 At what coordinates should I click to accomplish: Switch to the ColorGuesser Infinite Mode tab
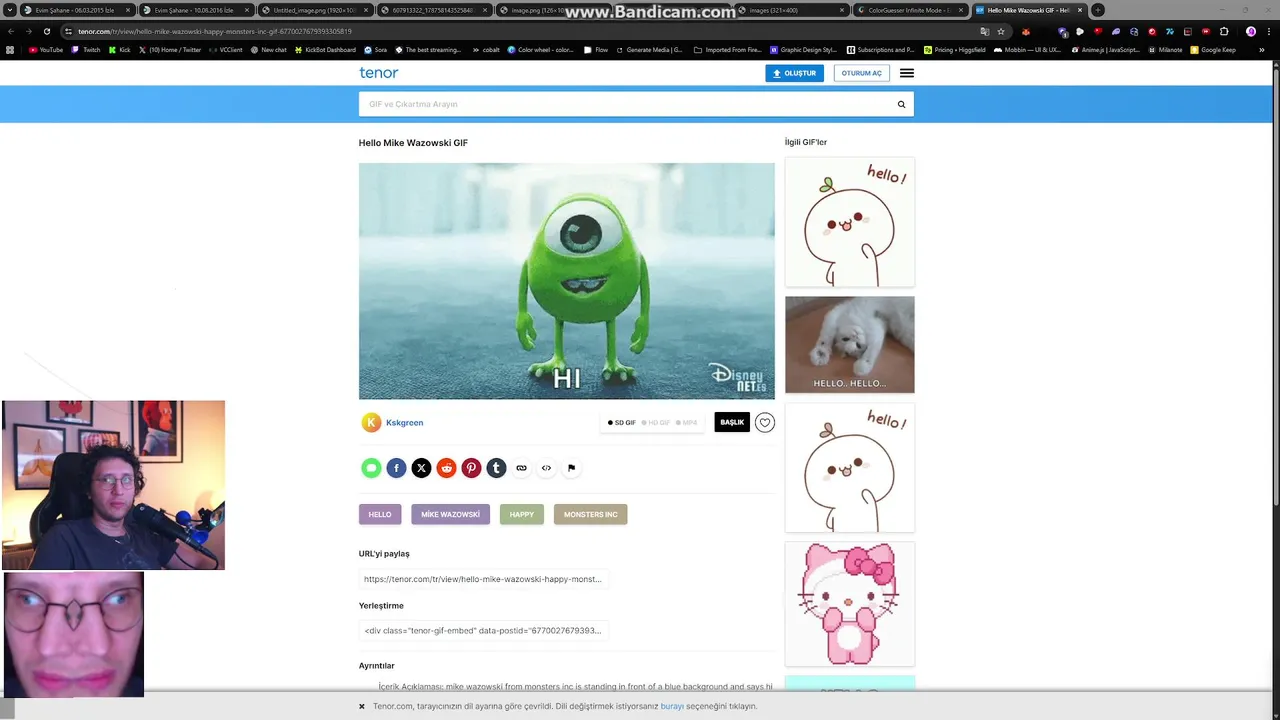[910, 10]
